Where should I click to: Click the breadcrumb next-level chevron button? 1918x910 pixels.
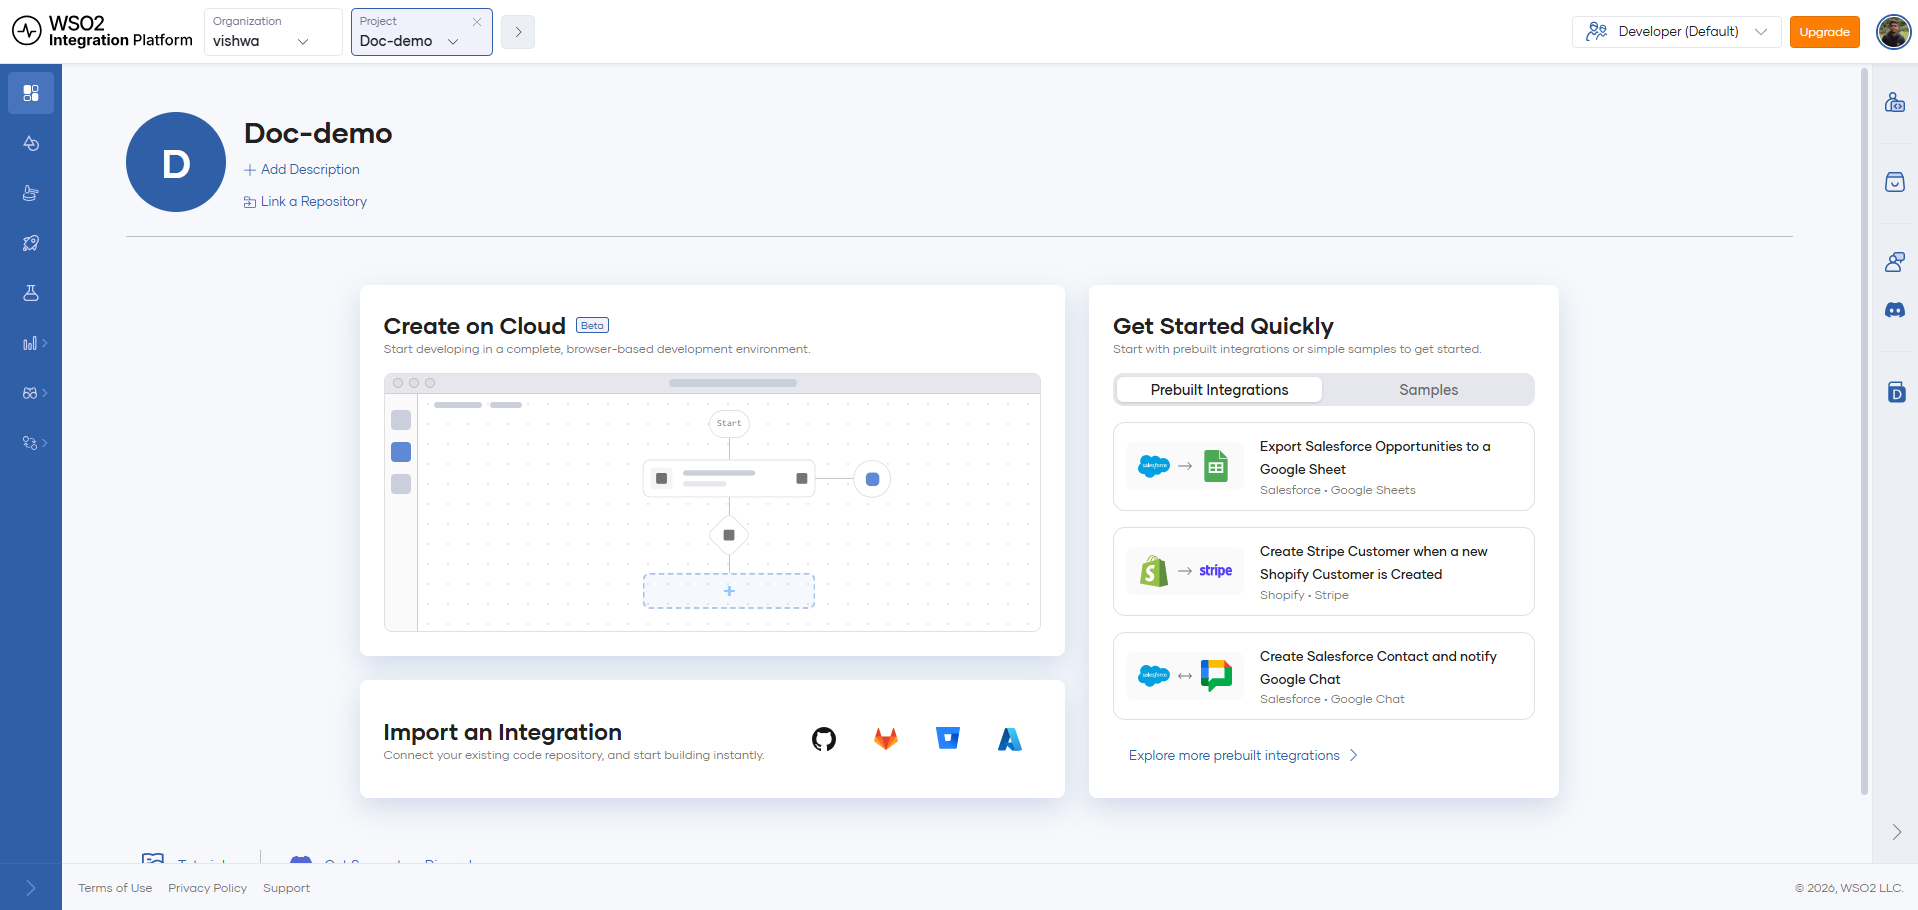[518, 32]
